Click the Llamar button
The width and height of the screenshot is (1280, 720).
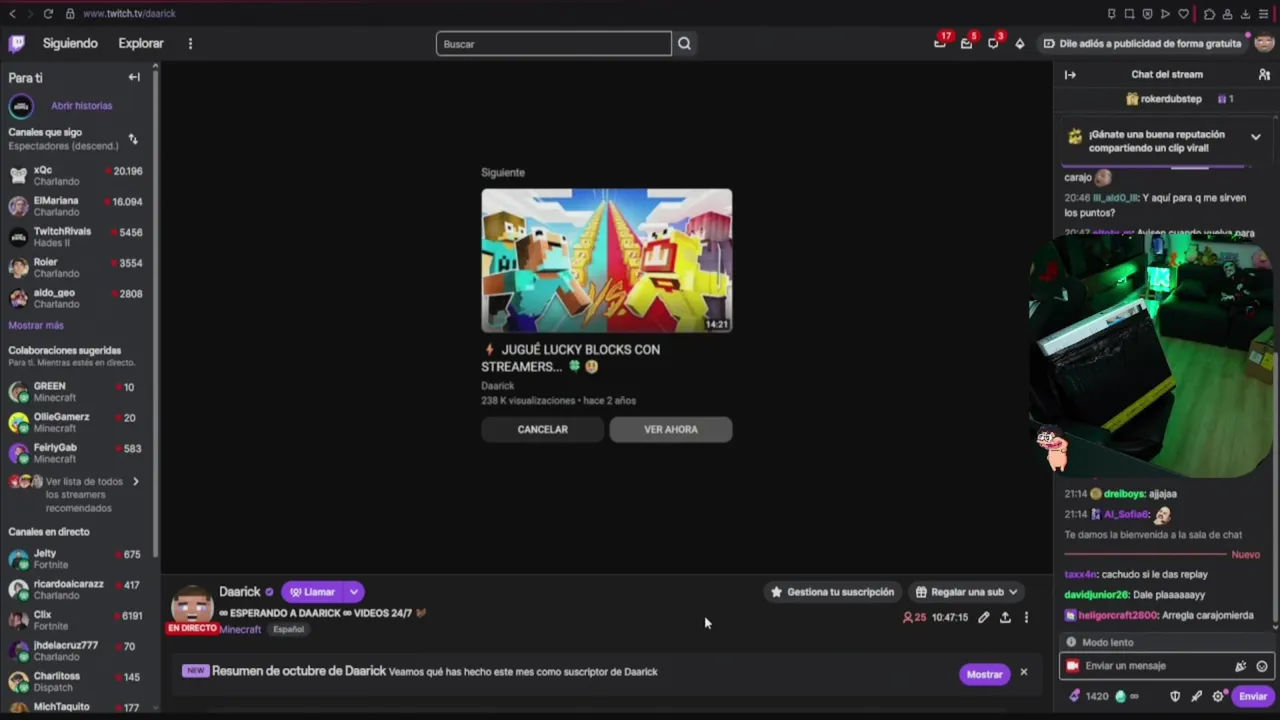coord(312,592)
